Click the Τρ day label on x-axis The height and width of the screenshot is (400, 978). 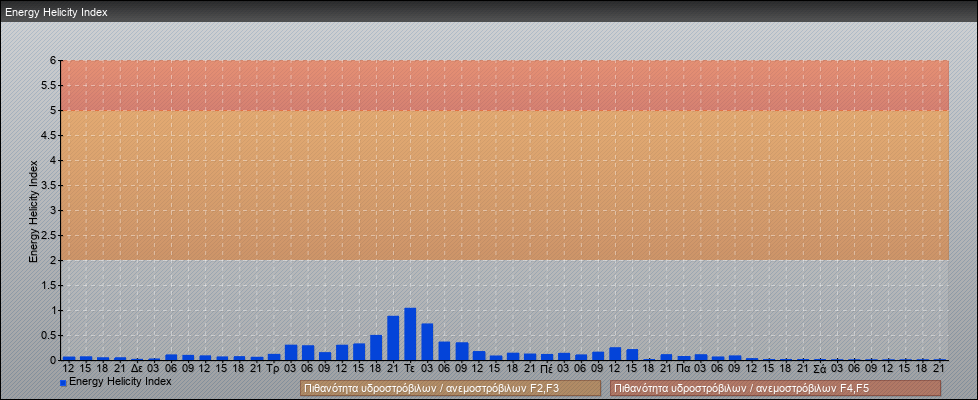(x=273, y=368)
